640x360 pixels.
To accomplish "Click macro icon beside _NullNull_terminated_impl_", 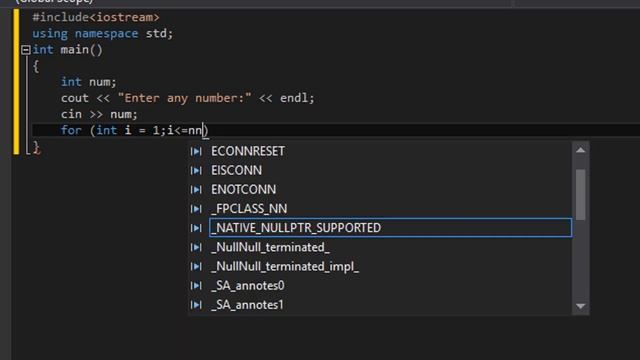I will (x=196, y=267).
